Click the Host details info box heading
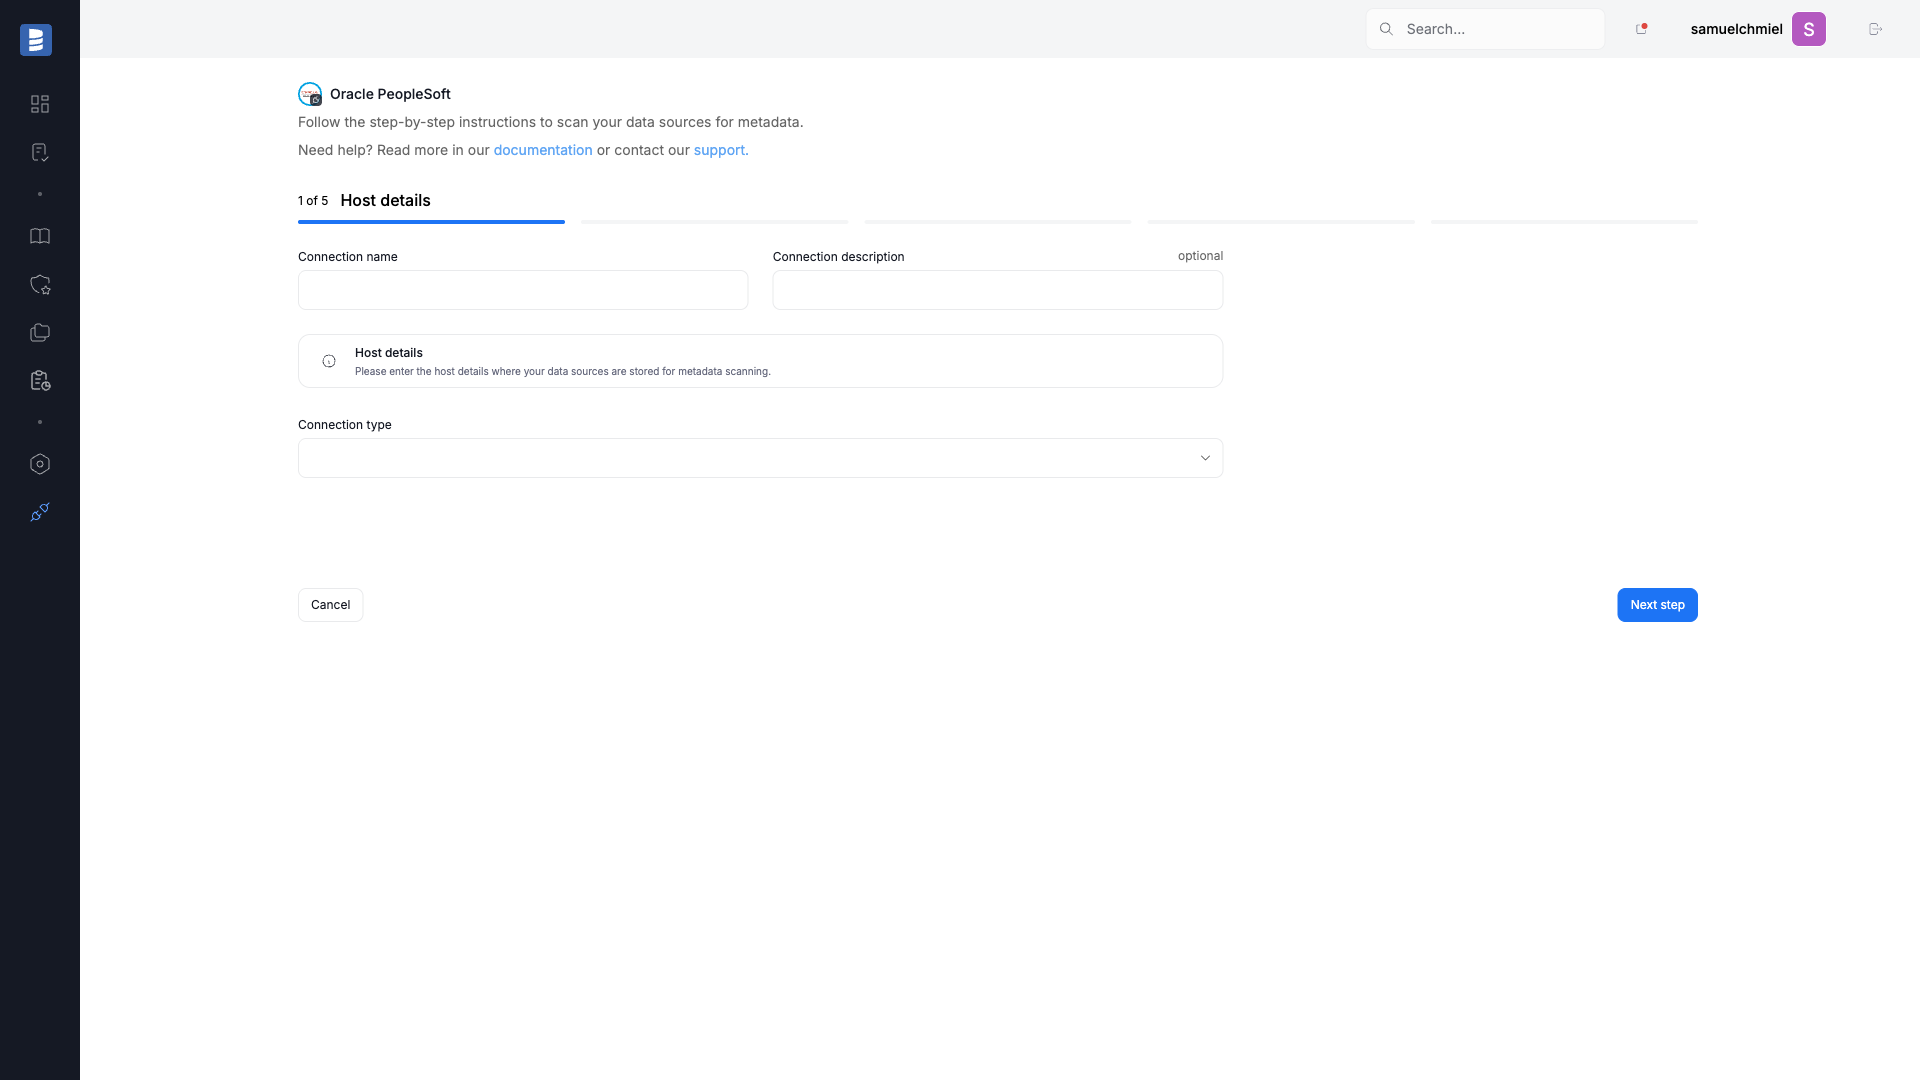The height and width of the screenshot is (1080, 1920). point(389,353)
